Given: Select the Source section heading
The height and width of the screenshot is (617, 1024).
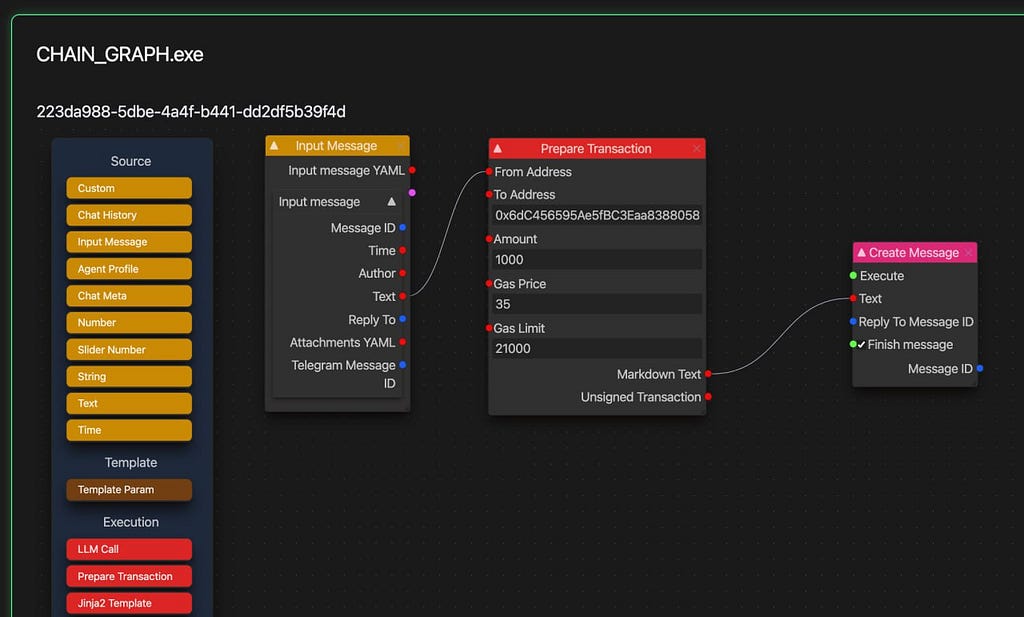Looking at the screenshot, I should point(131,161).
